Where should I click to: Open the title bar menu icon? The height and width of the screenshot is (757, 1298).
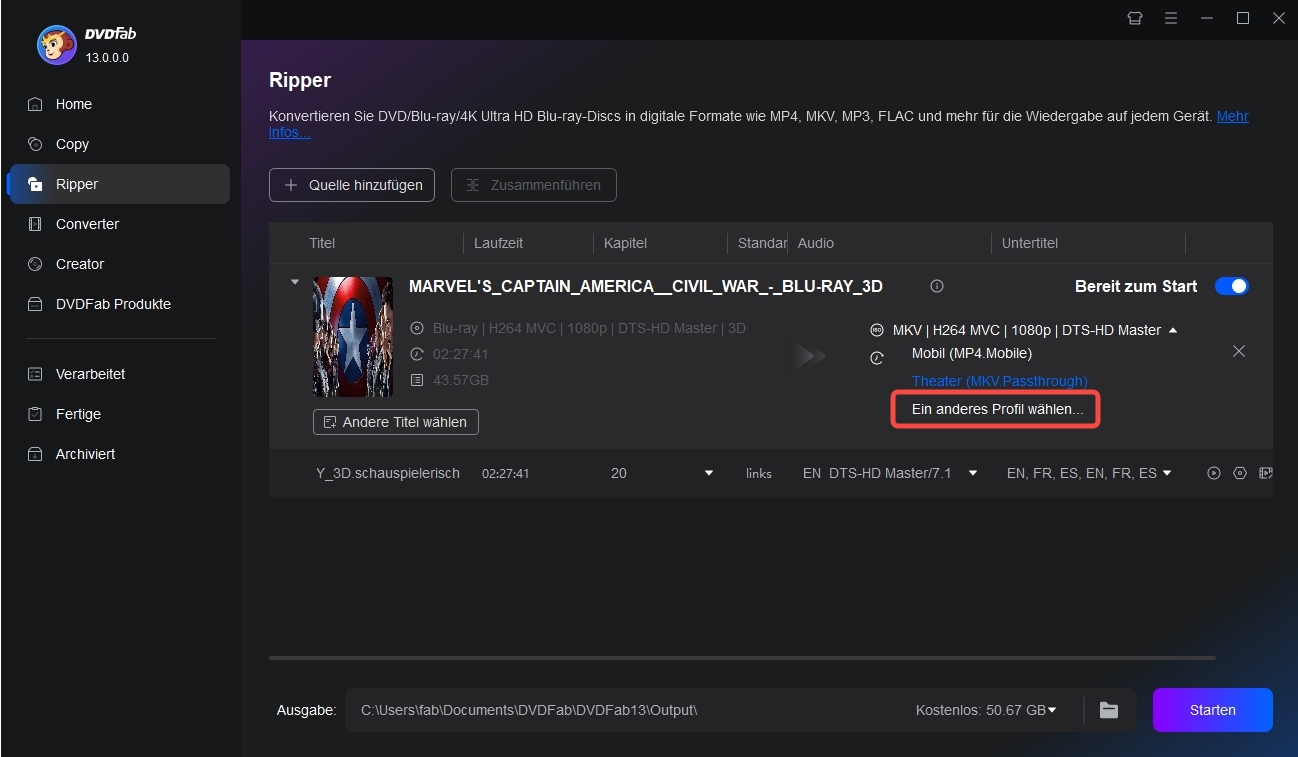click(1170, 18)
